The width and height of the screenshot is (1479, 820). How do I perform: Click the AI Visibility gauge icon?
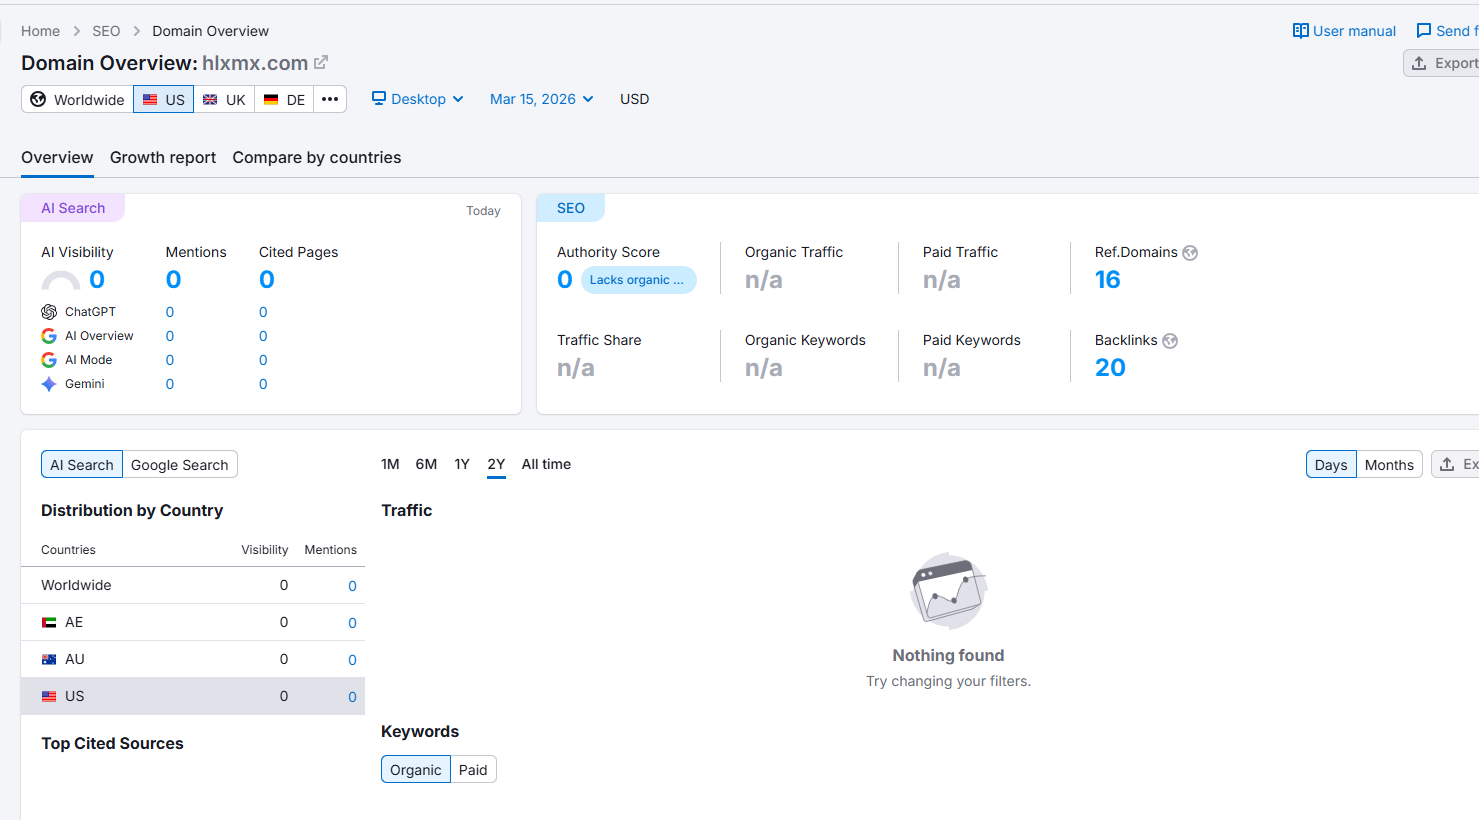[x=60, y=281]
